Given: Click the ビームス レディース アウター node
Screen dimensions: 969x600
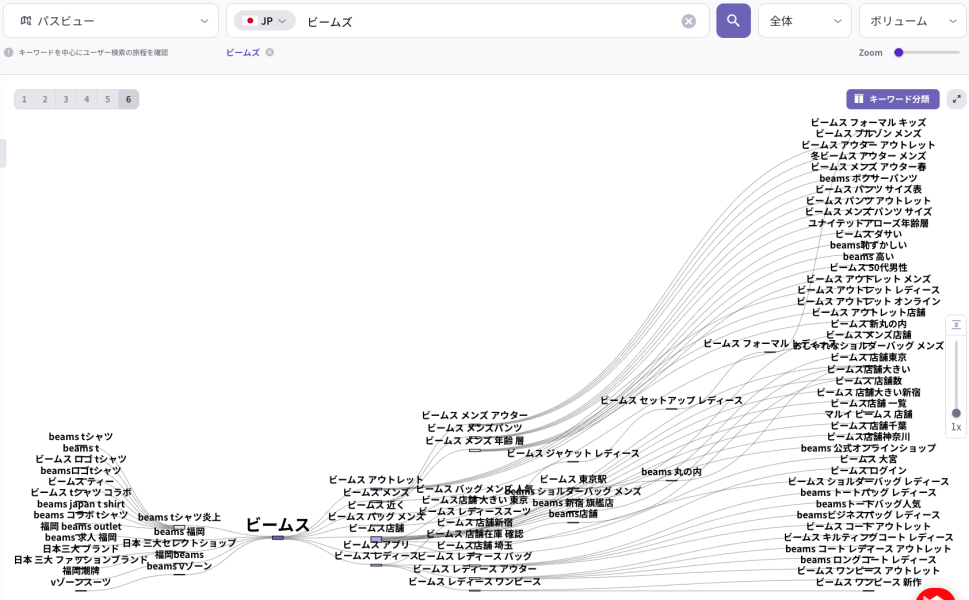Looking at the screenshot, I should point(475,568).
